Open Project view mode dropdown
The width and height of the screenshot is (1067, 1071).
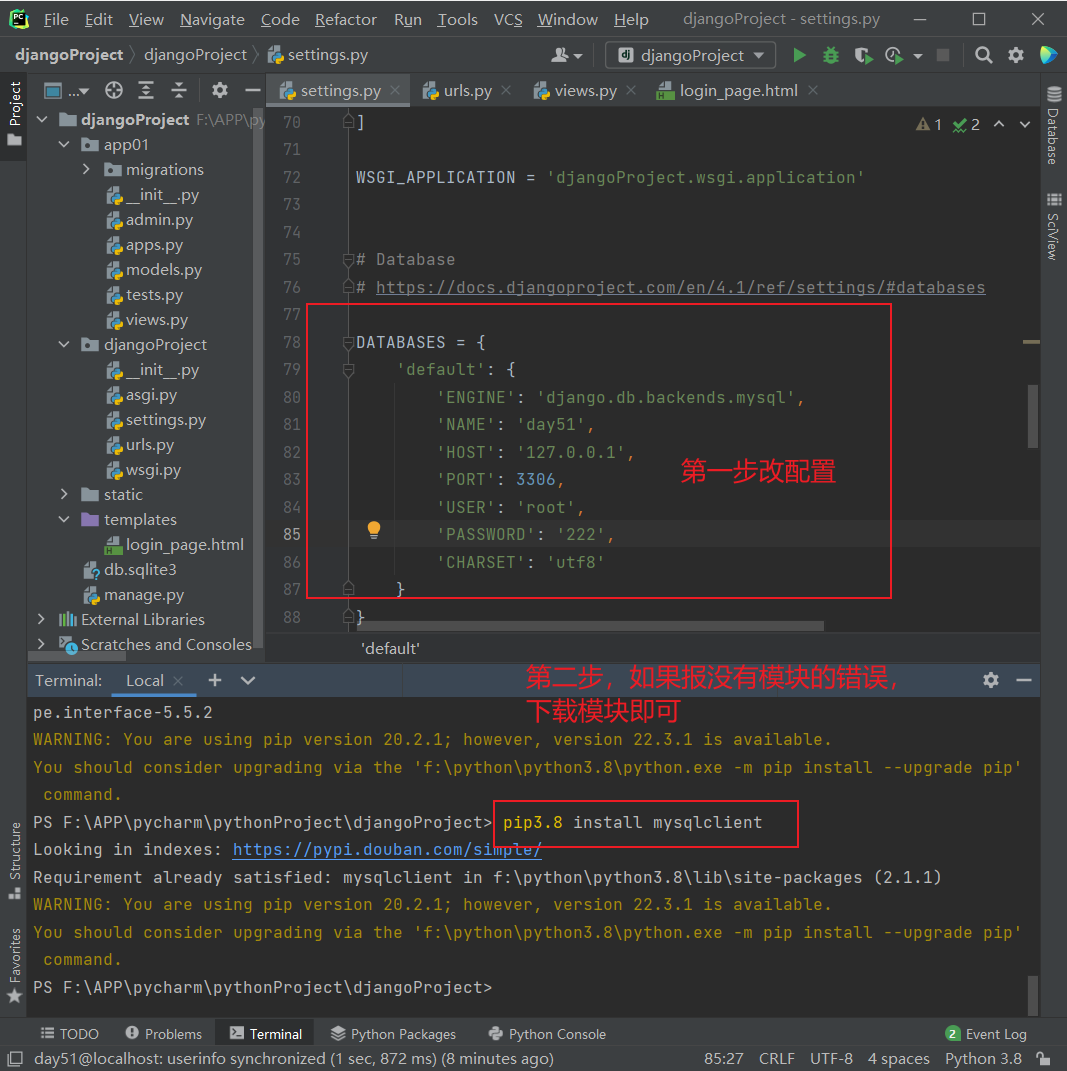(x=67, y=90)
